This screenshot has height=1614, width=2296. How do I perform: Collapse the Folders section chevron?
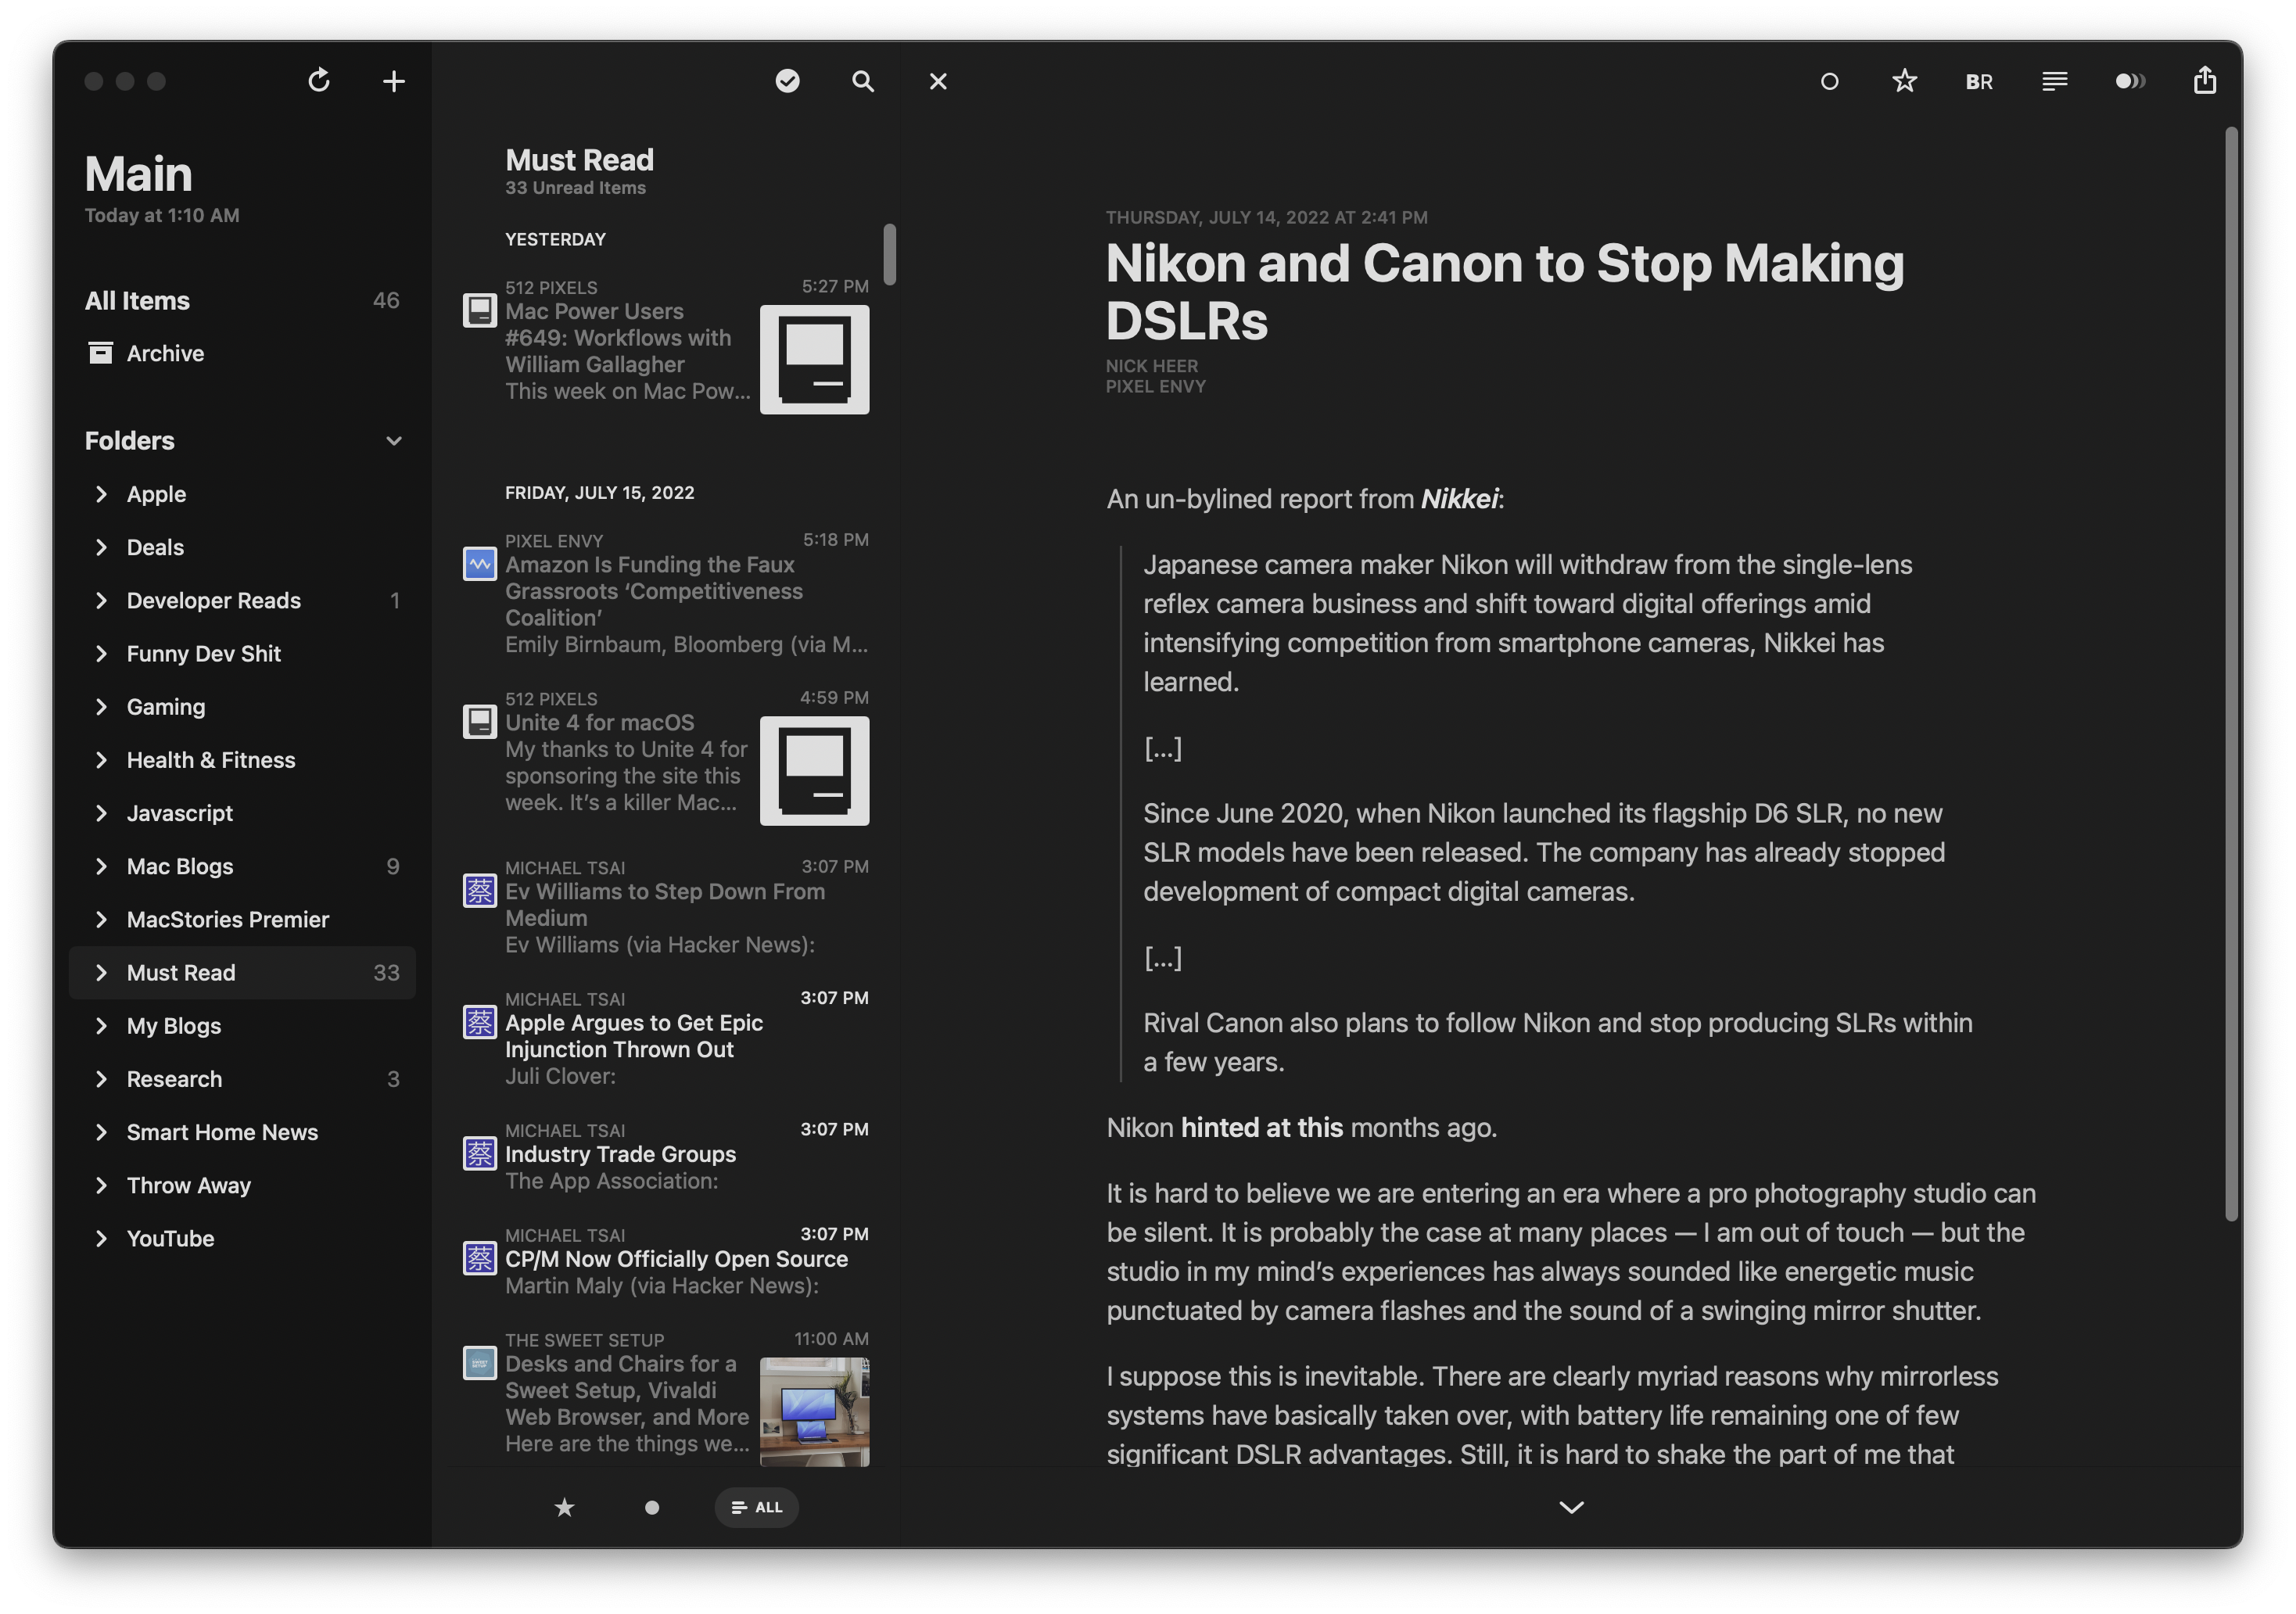(394, 441)
